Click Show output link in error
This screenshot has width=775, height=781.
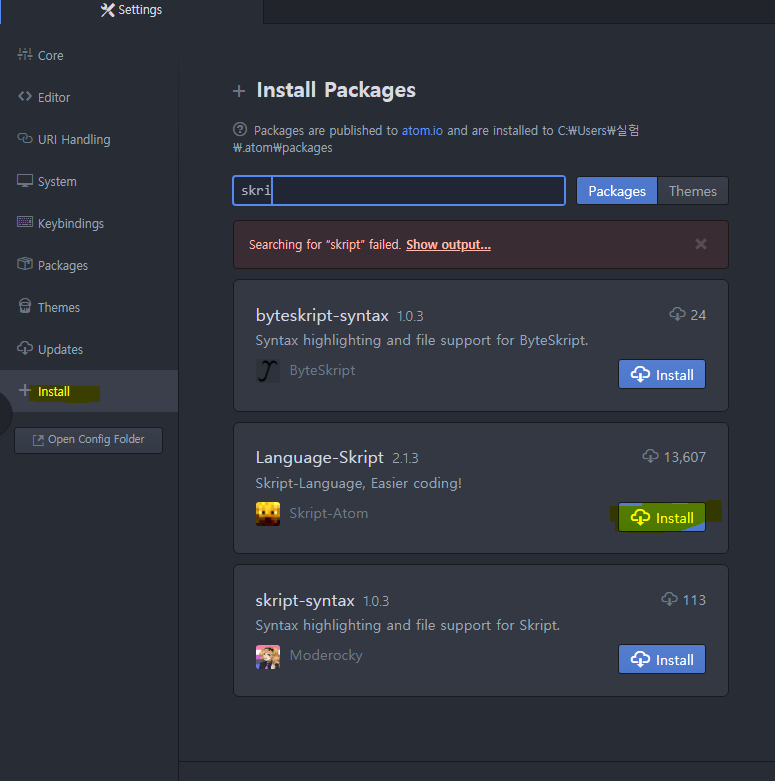tap(448, 245)
